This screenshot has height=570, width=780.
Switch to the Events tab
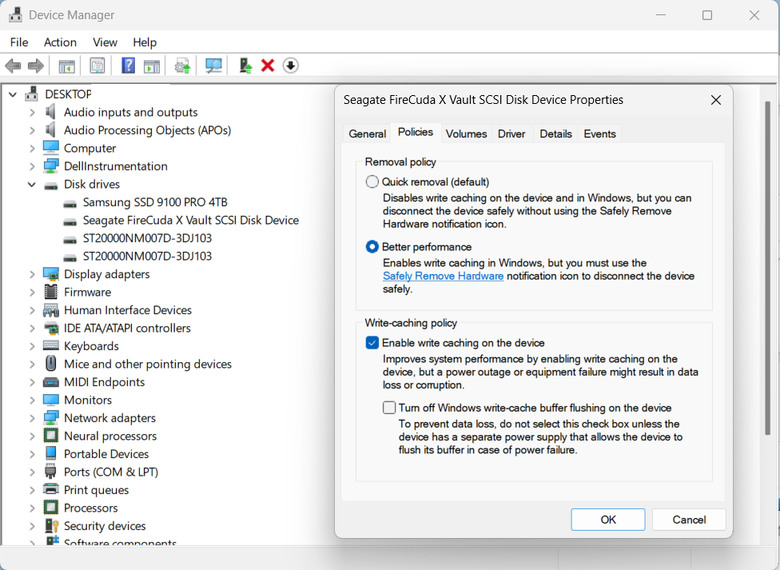(599, 134)
